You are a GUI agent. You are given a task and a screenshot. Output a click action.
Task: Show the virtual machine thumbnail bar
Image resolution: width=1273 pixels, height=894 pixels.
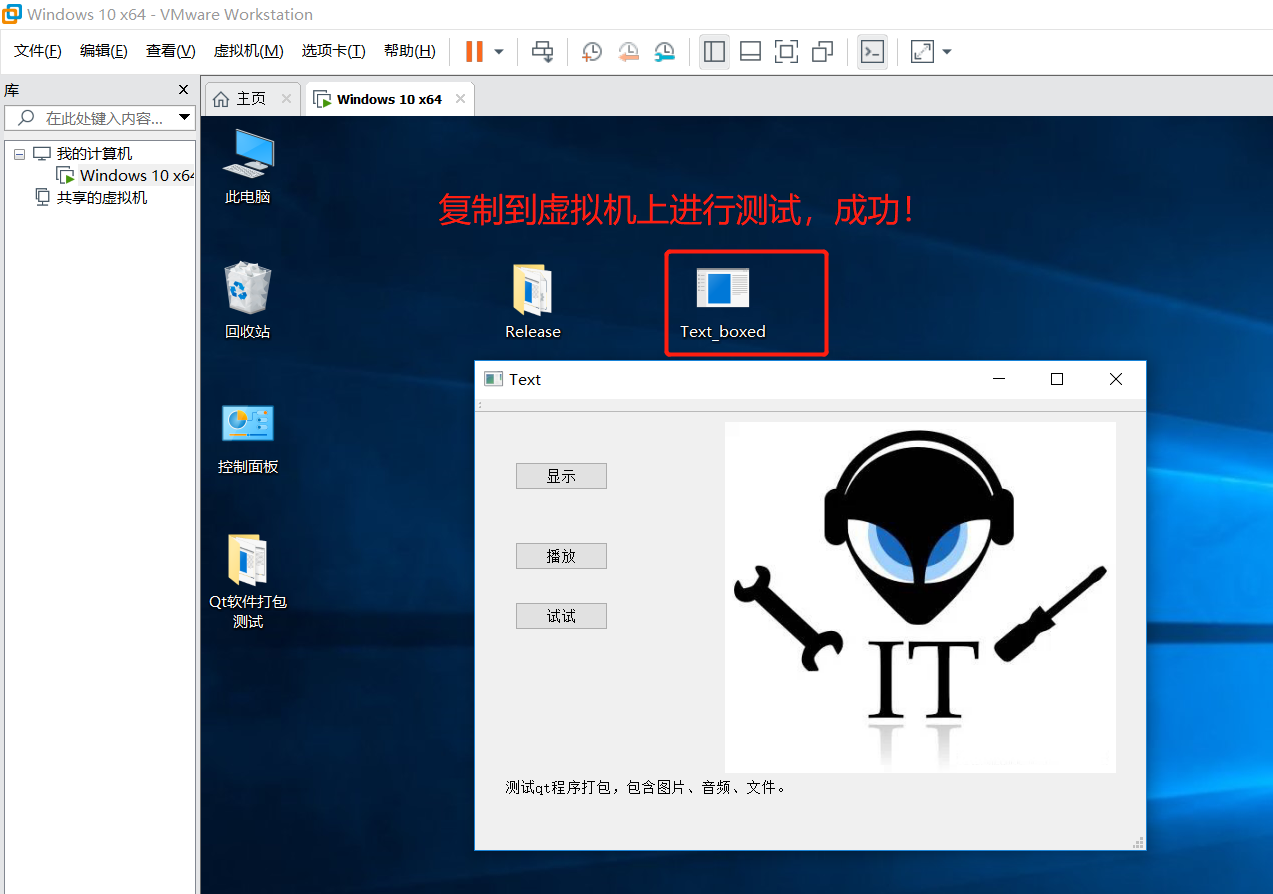(x=750, y=51)
